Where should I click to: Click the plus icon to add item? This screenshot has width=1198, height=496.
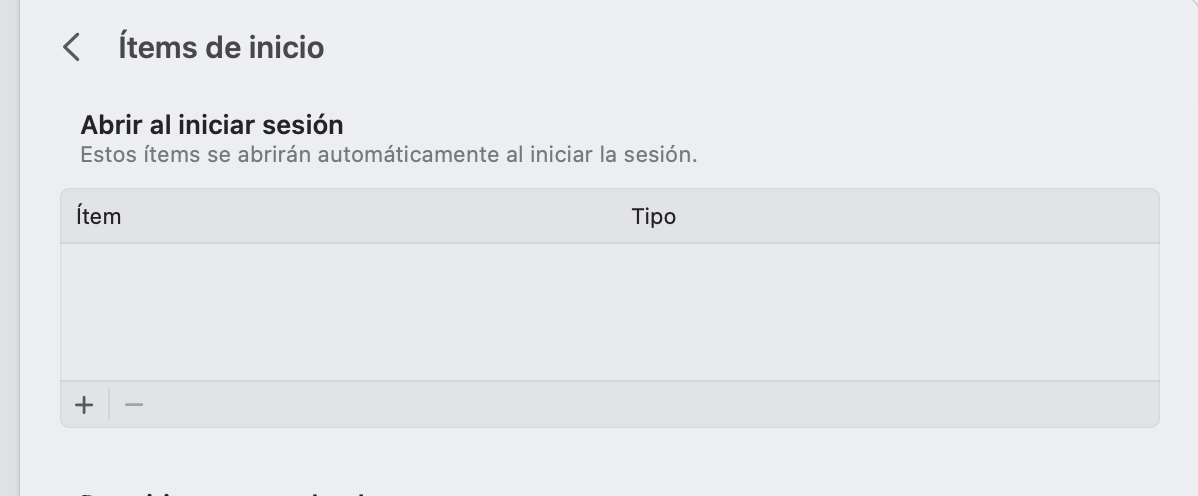click(x=84, y=405)
